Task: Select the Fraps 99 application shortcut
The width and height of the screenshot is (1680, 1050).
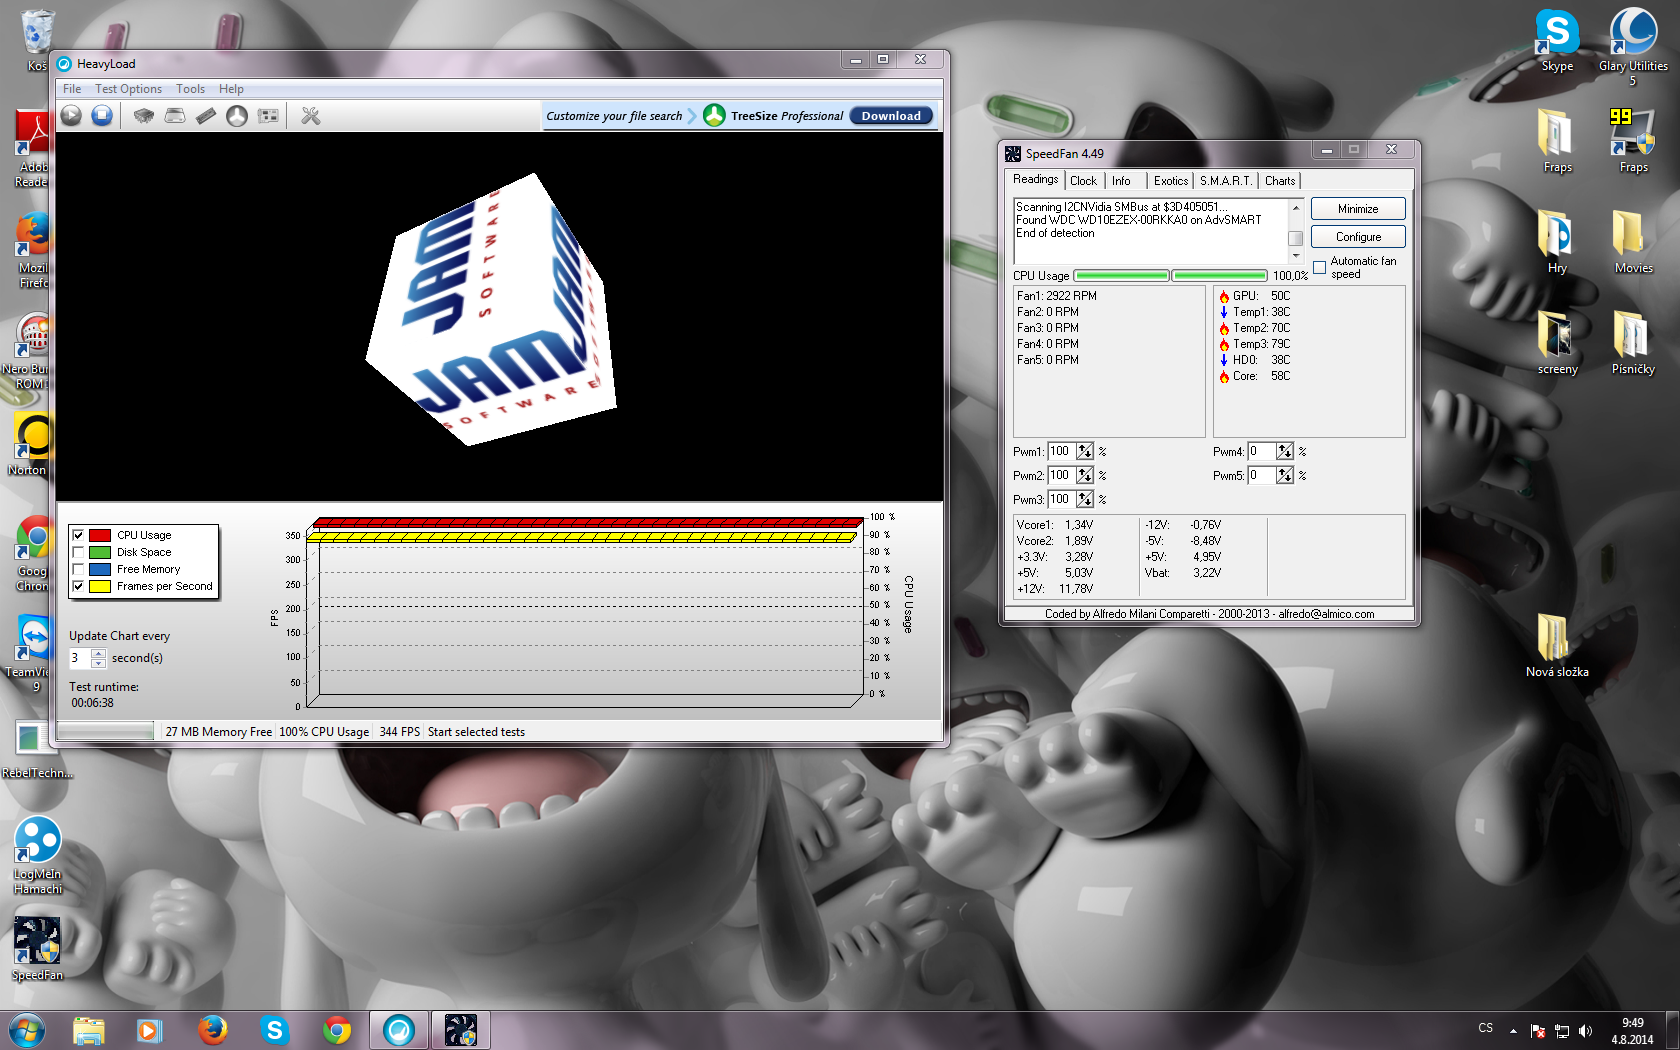Action: (1633, 141)
